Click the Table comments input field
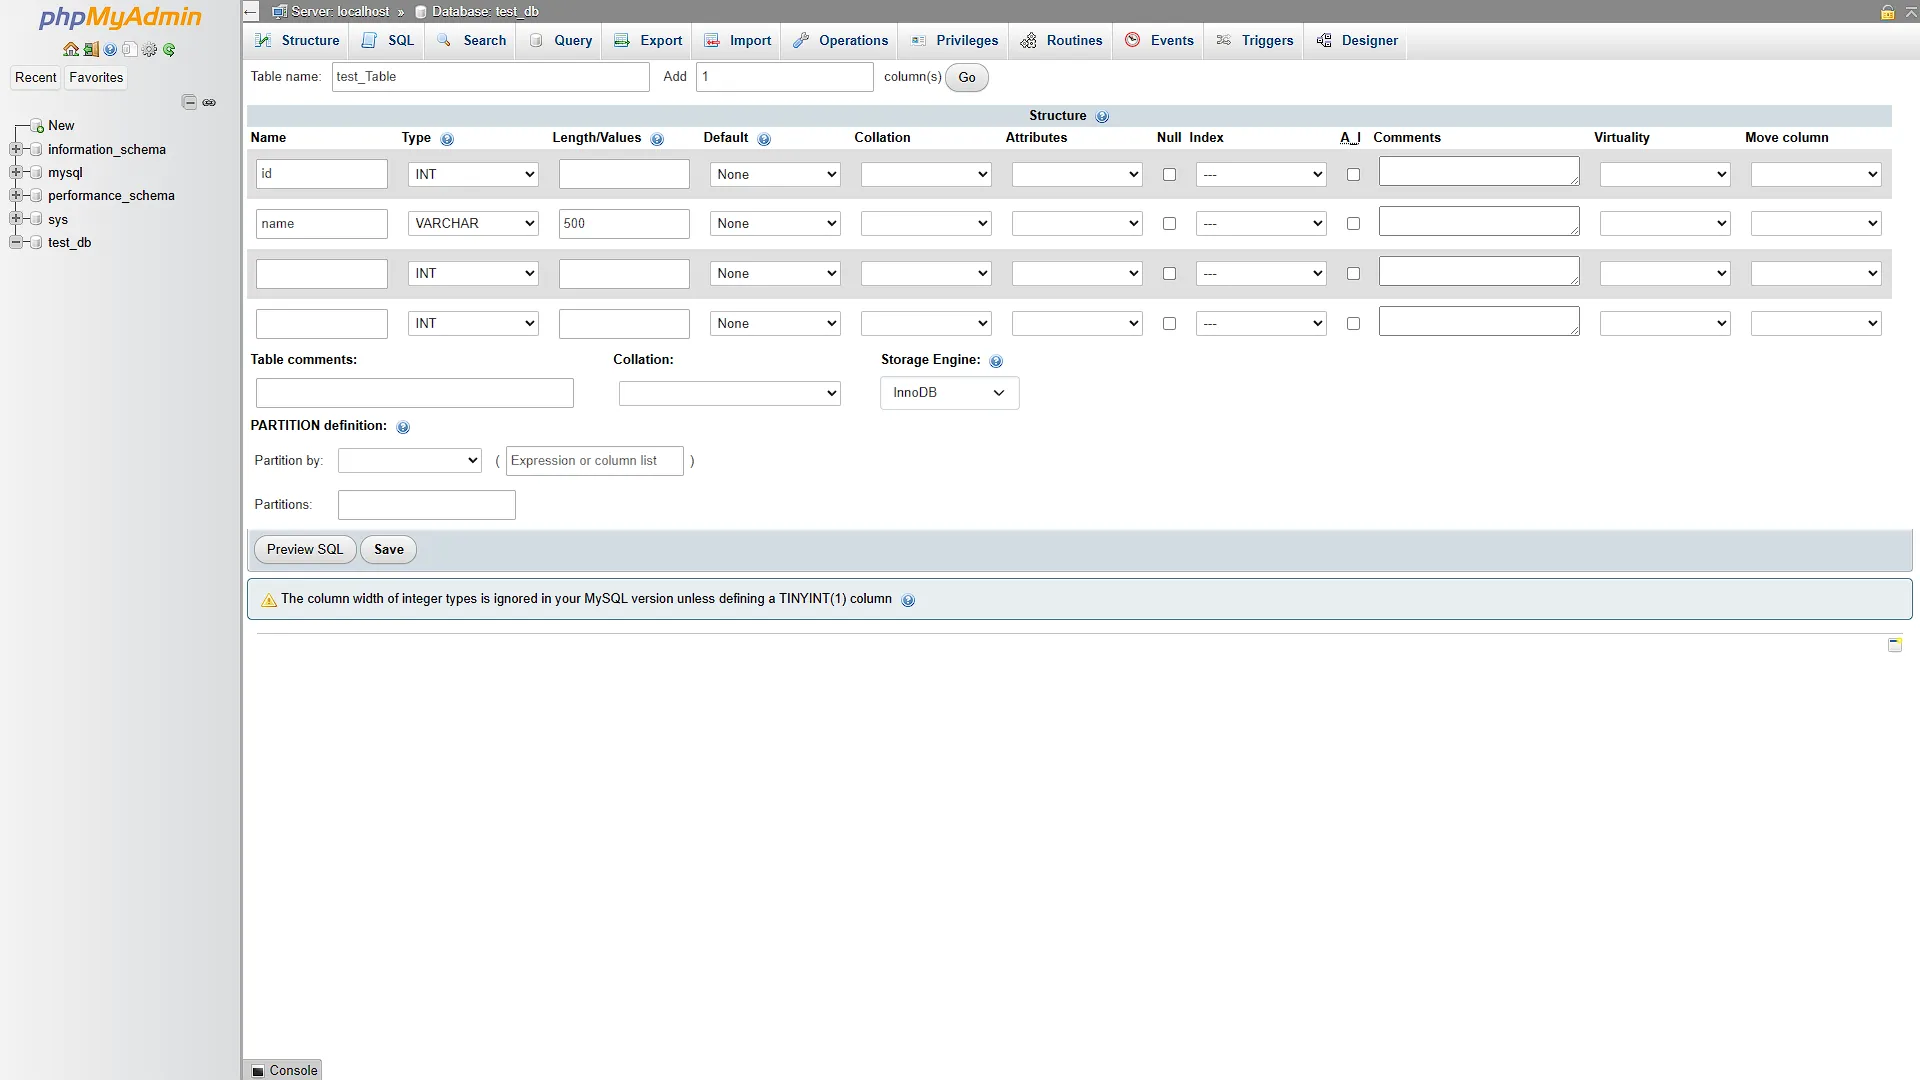Image resolution: width=1920 pixels, height=1080 pixels. 415,393
